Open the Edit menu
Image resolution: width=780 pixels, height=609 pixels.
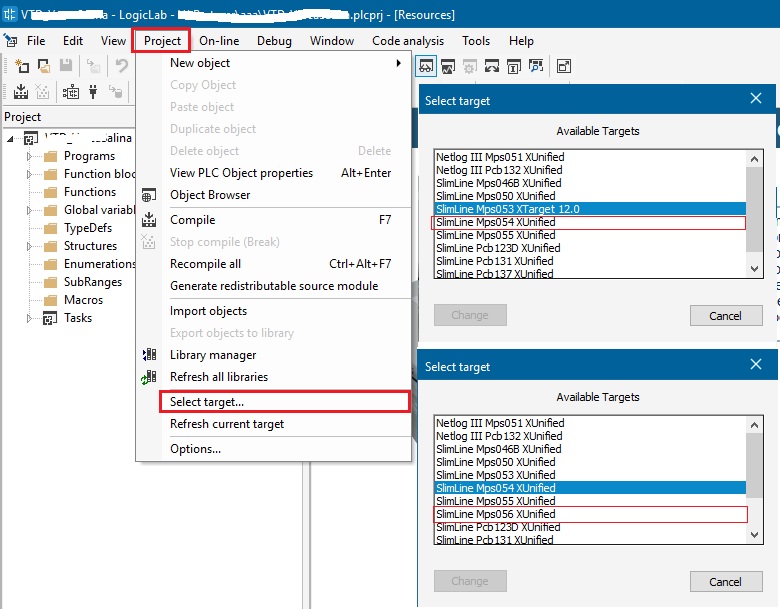[73, 41]
